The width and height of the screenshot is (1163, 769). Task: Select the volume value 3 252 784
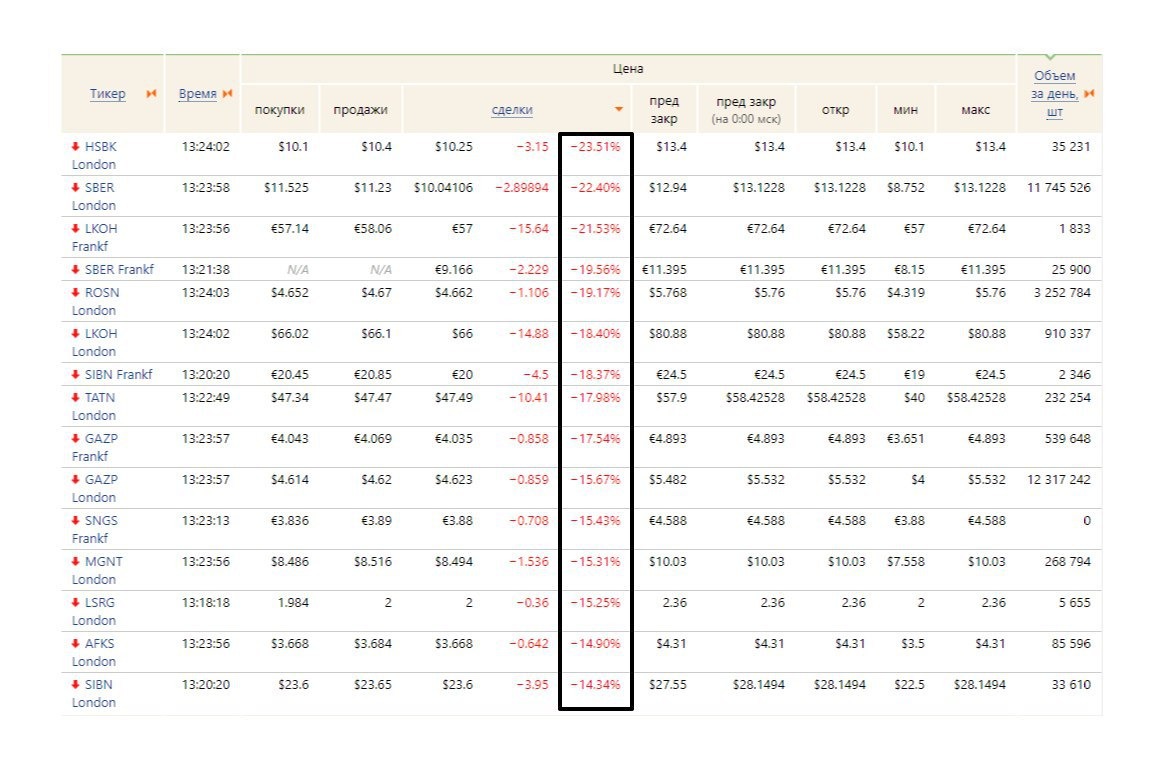[1062, 292]
